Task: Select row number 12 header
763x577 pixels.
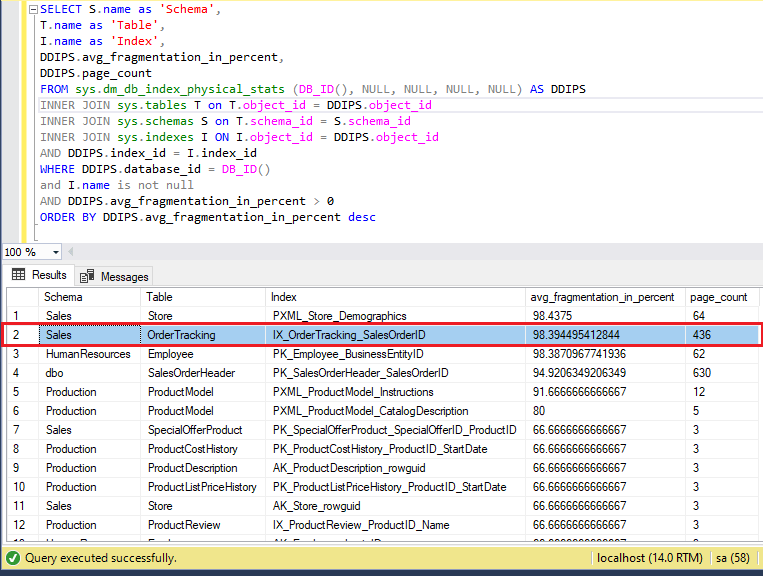Action: 23,524
